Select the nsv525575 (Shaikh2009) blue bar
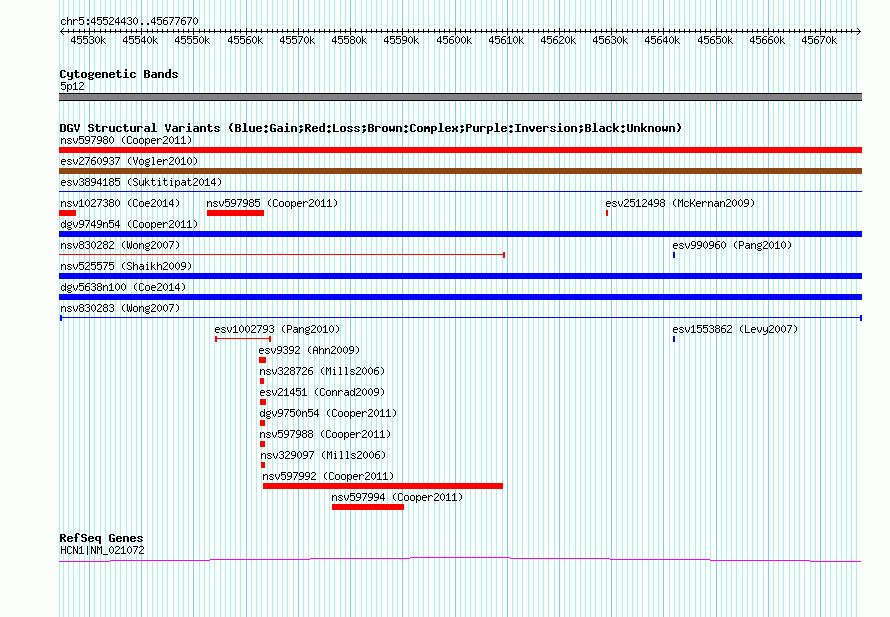This screenshot has width=890, height=617. click(x=460, y=276)
